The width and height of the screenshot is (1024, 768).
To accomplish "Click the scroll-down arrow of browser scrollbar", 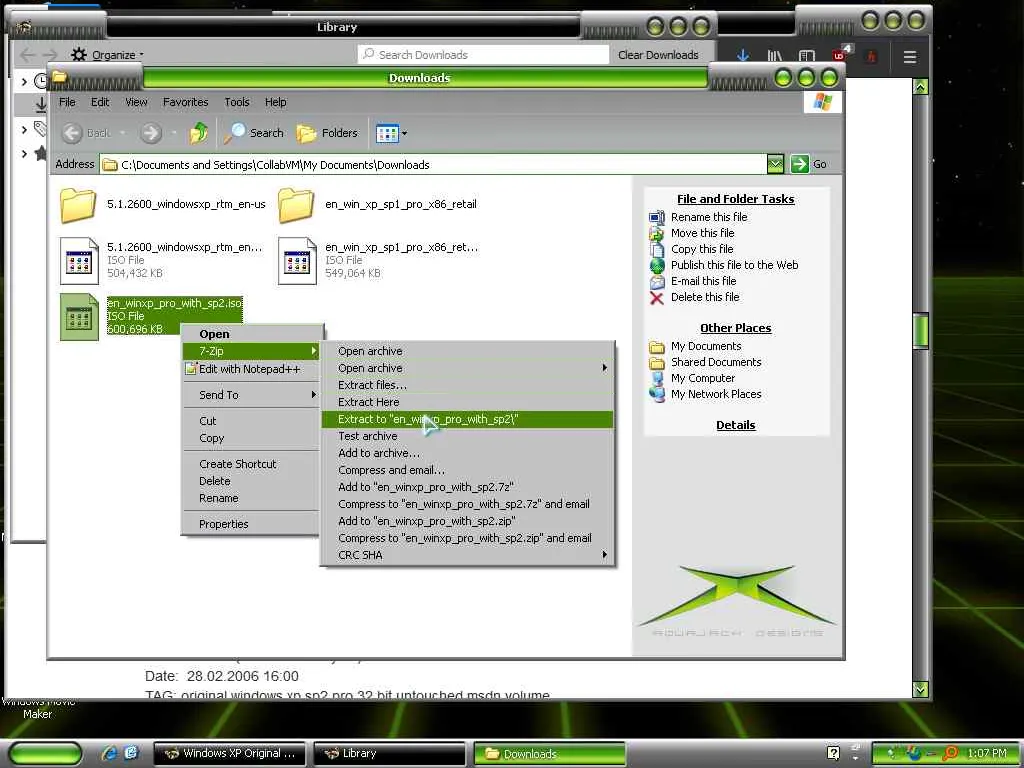I will (x=920, y=689).
